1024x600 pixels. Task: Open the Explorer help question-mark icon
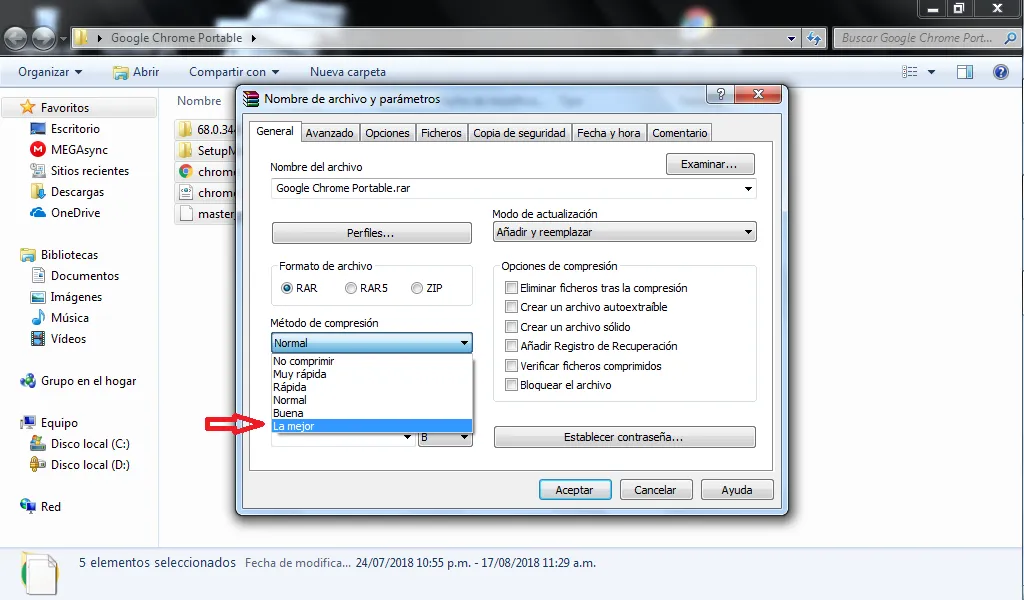click(x=1000, y=72)
